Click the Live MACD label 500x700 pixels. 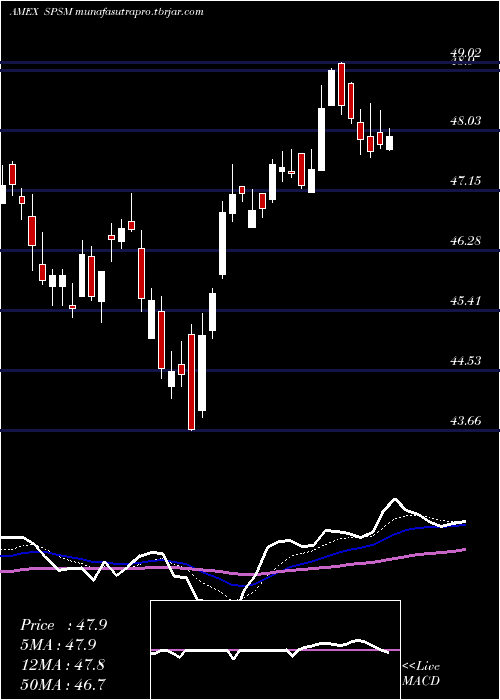[421, 673]
